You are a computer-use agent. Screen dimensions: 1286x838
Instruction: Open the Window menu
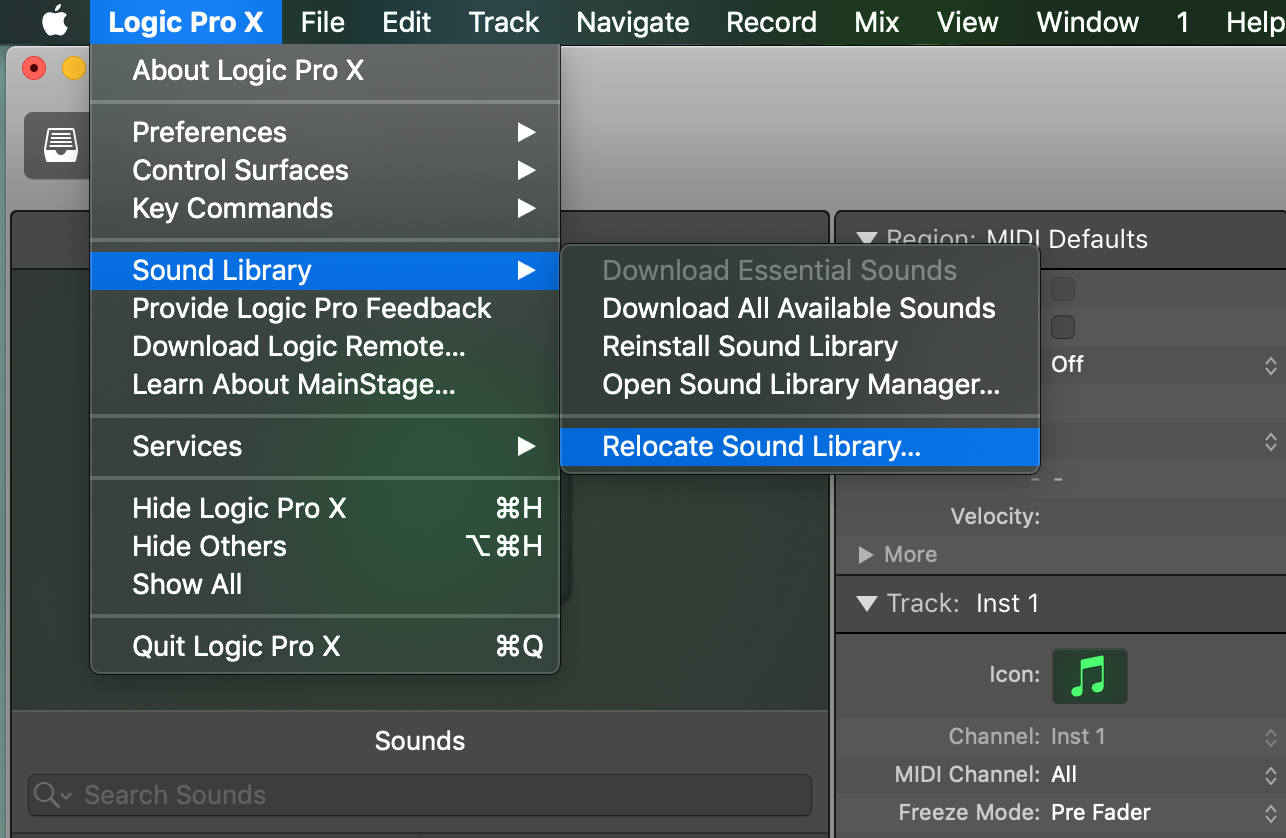[x=1088, y=22]
